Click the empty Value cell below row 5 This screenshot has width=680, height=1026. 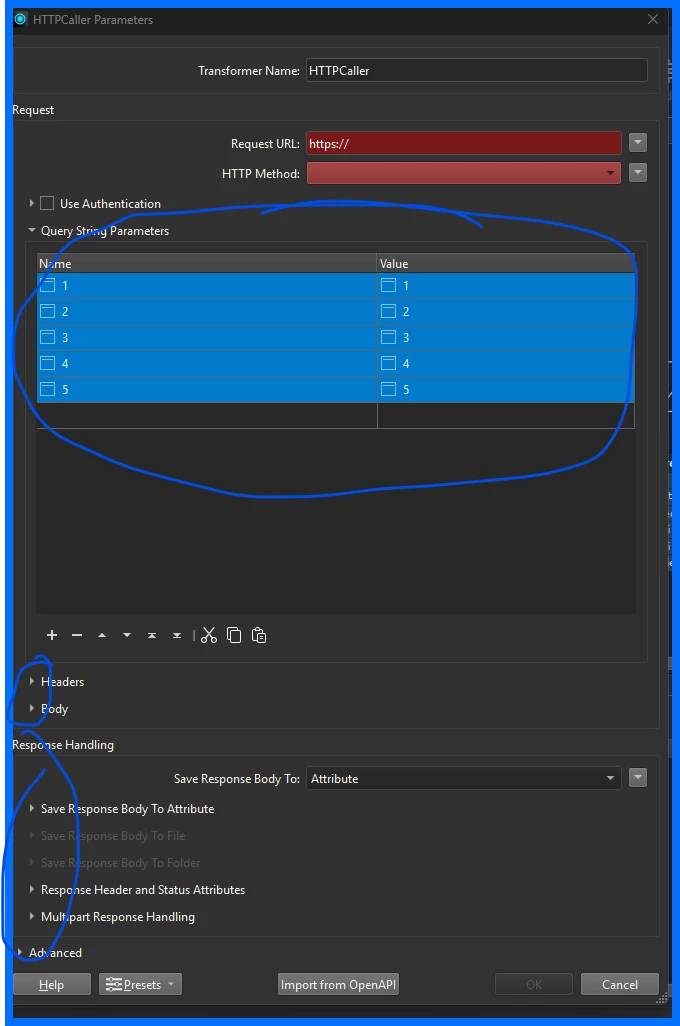[x=506, y=416]
